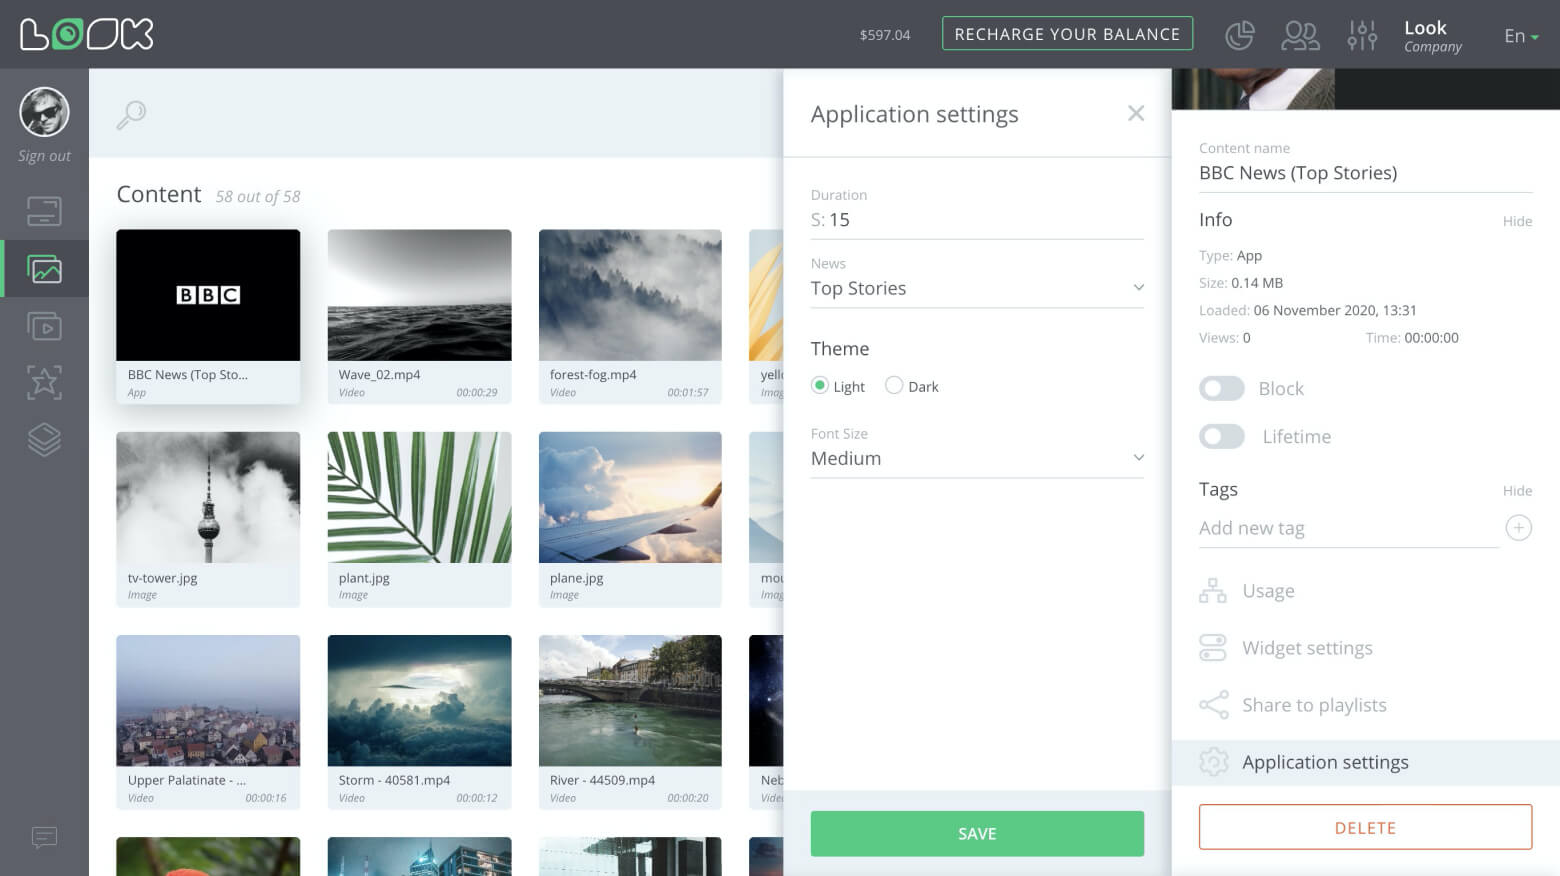This screenshot has height=876, width=1560.
Task: Open the users icon in header
Action: click(1300, 35)
